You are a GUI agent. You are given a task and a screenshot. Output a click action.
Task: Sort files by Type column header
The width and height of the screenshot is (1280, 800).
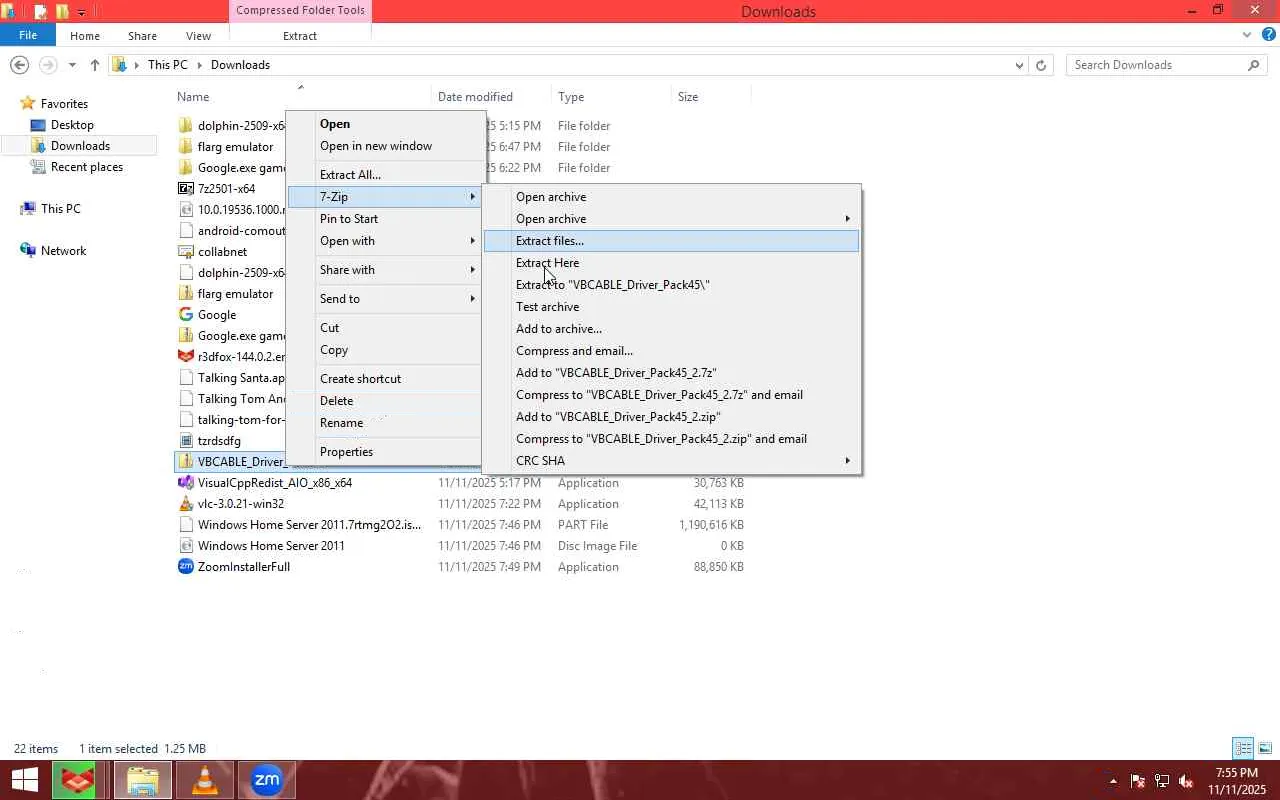click(610, 97)
